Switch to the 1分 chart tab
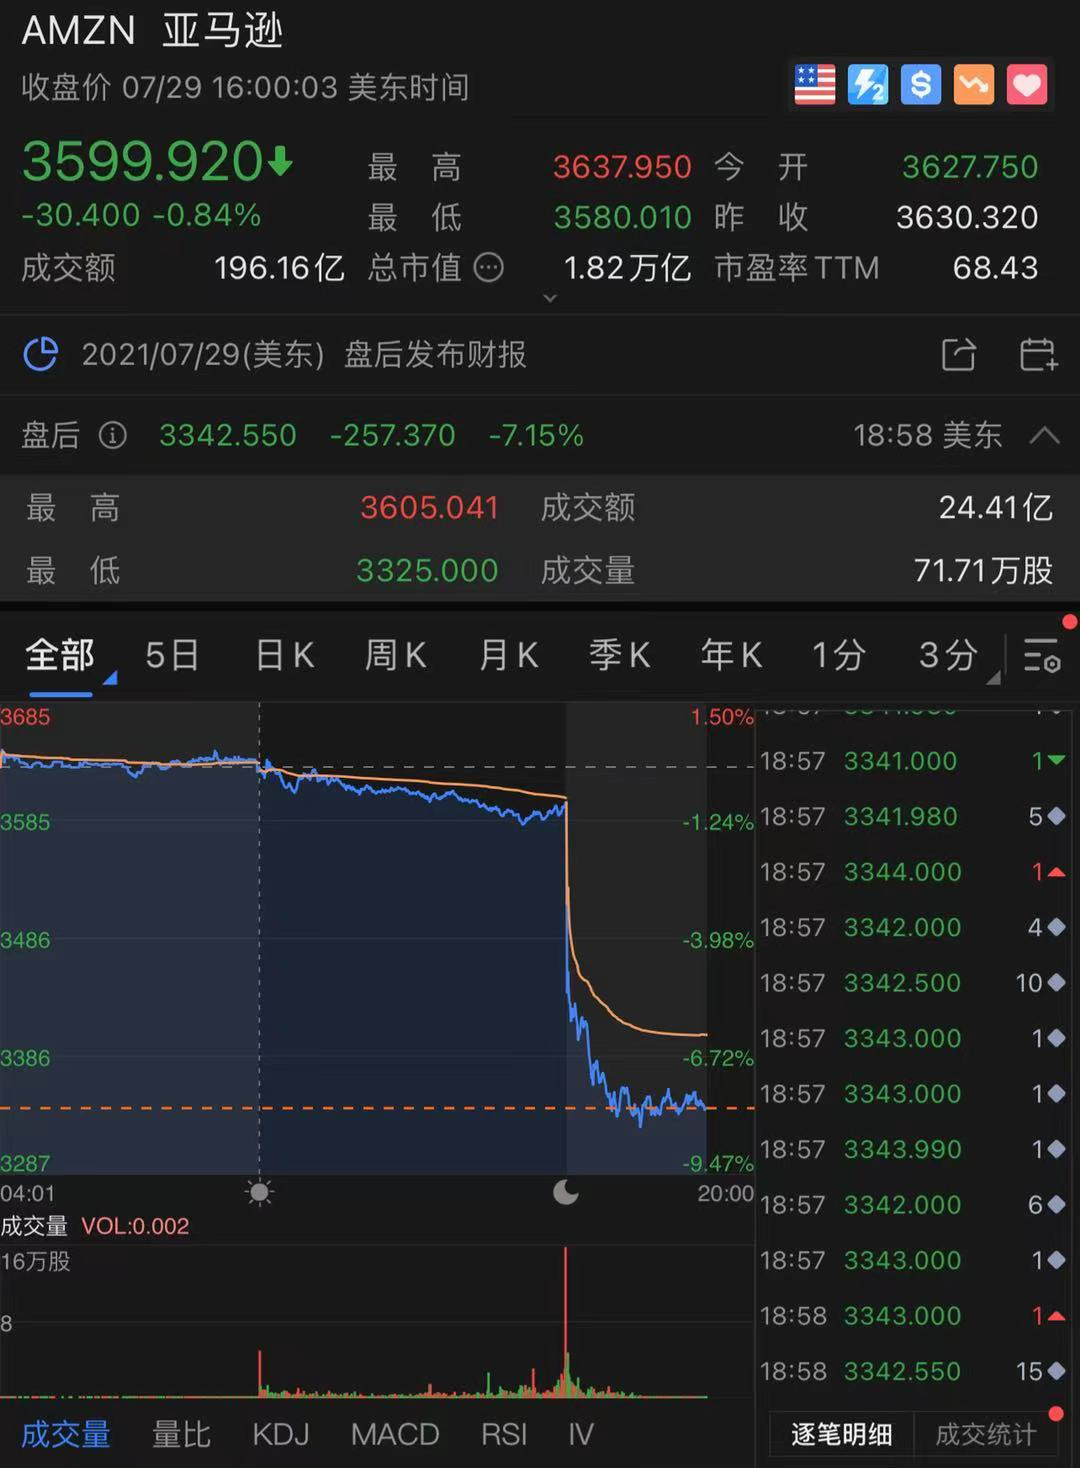The image size is (1080, 1468). pyautogui.click(x=838, y=656)
